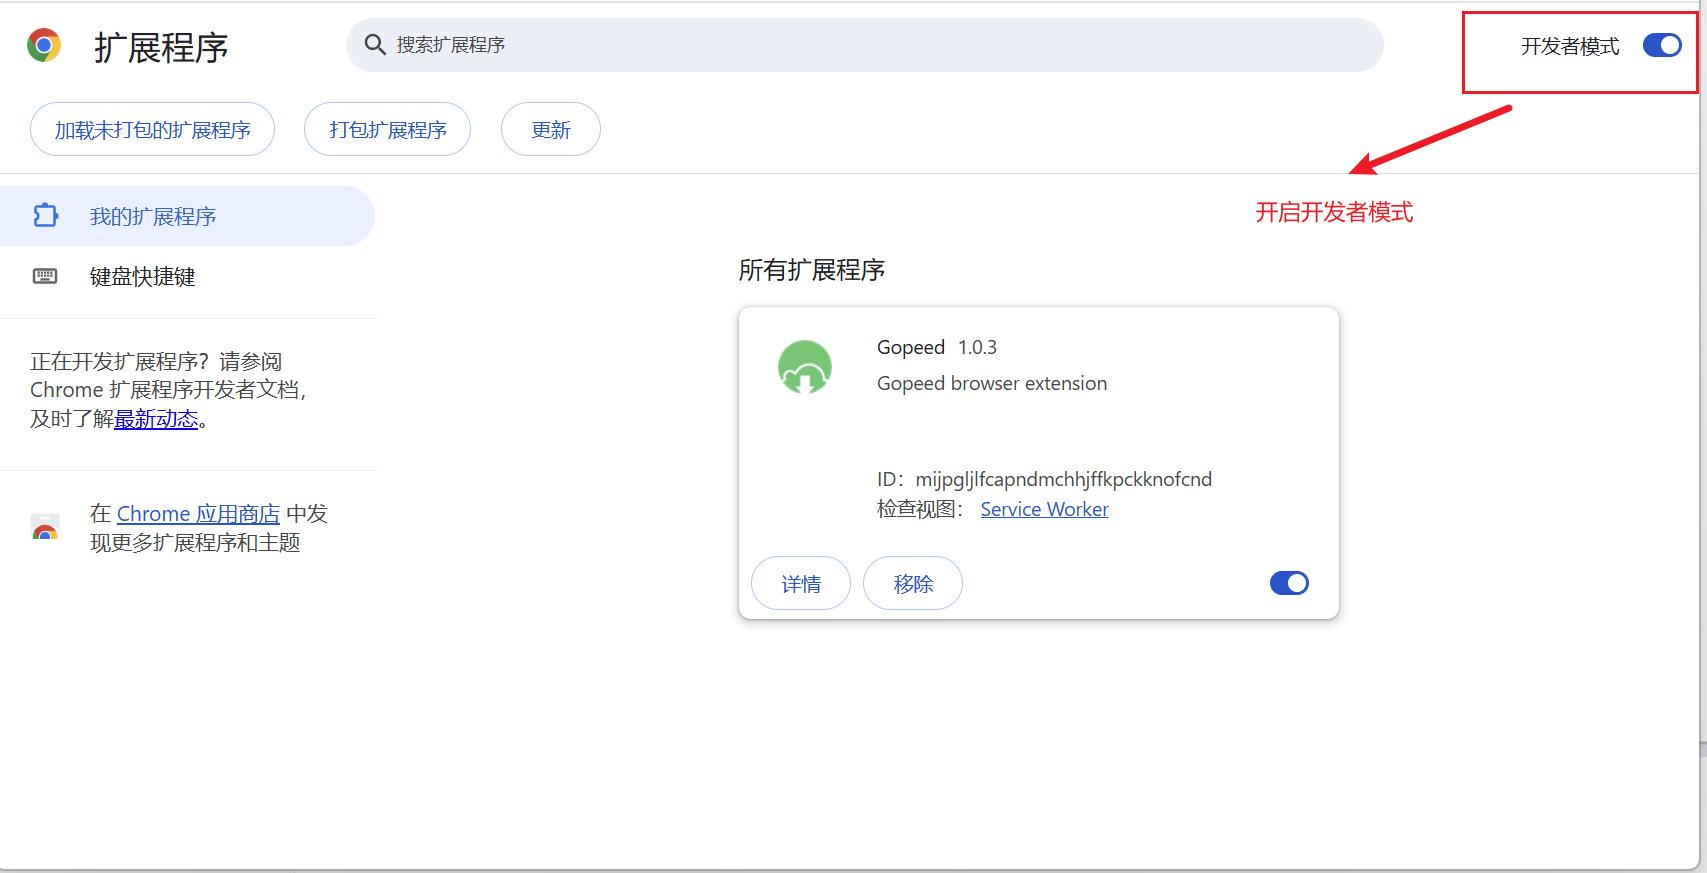Disable the 开发者模式 toggle

click(x=1662, y=46)
